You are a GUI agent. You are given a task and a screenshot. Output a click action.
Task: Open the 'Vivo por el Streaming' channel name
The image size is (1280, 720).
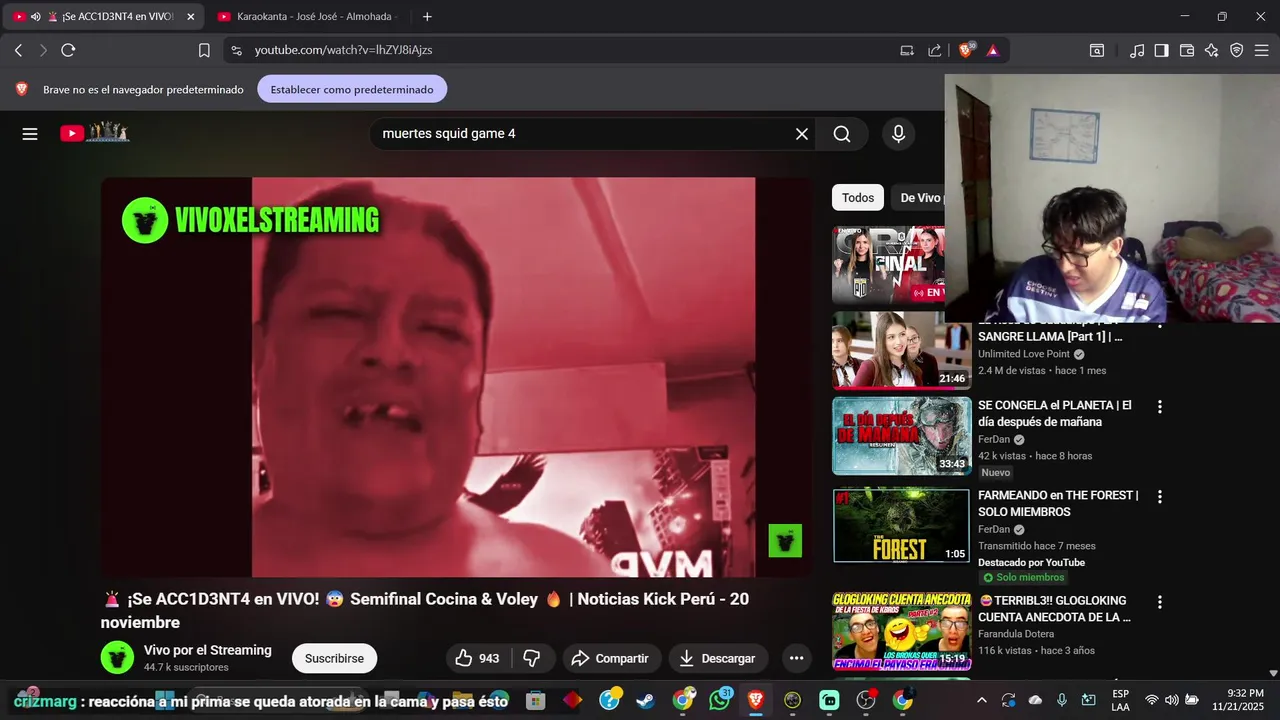point(207,650)
